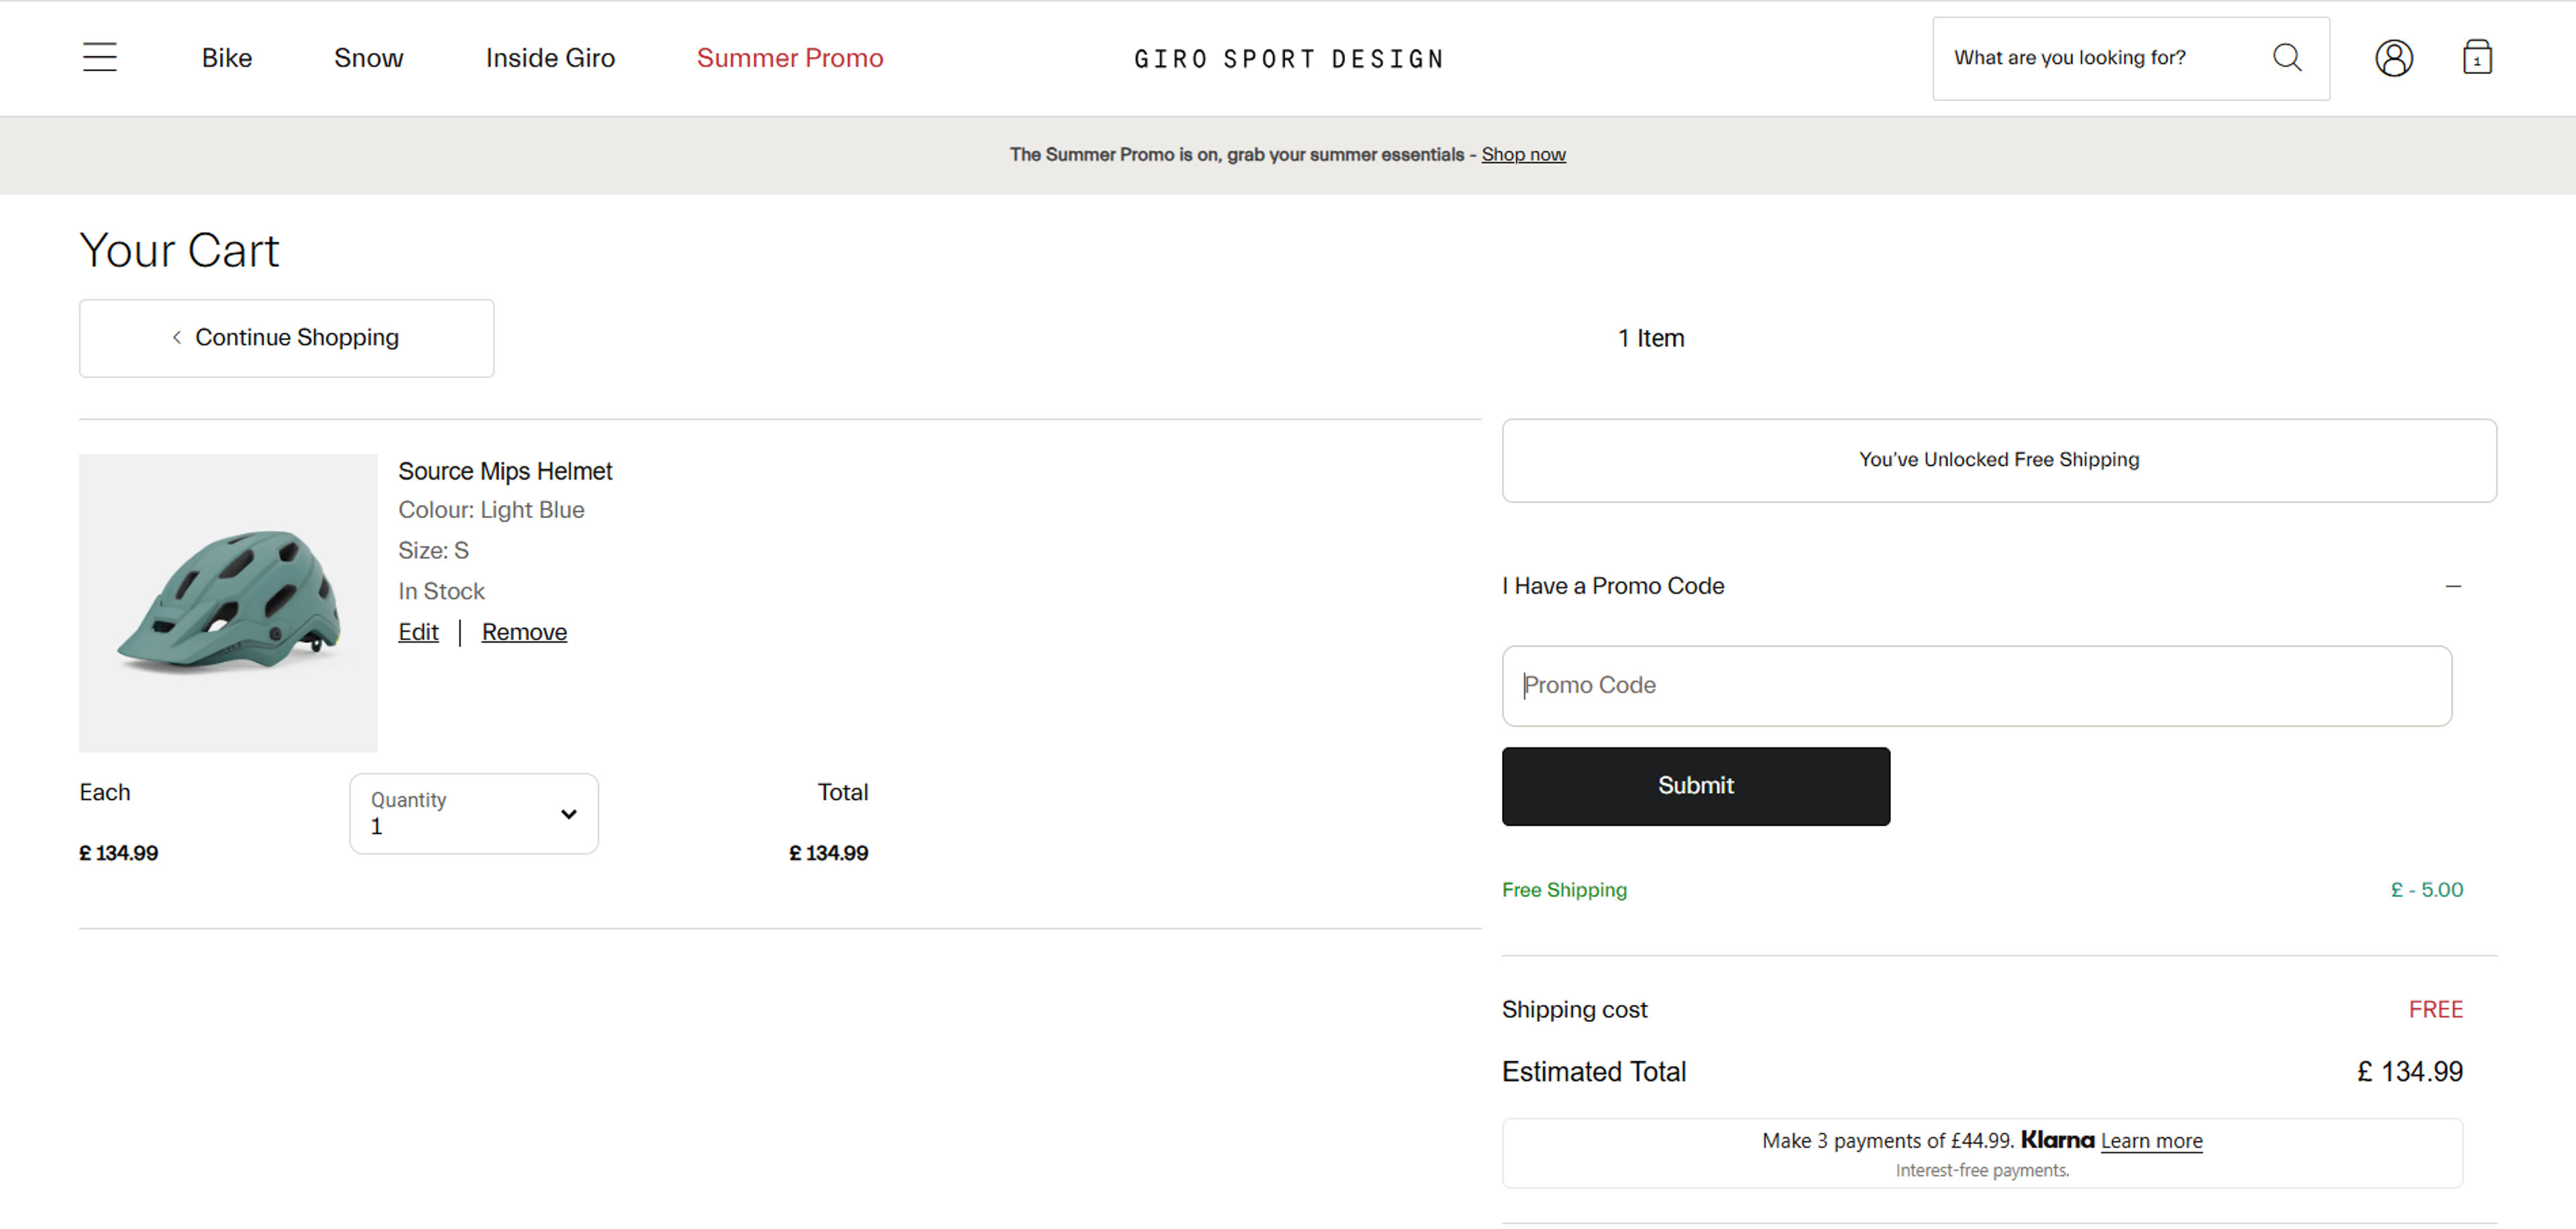Select the Free Shipping discount £ - 5.00

(x=2426, y=889)
